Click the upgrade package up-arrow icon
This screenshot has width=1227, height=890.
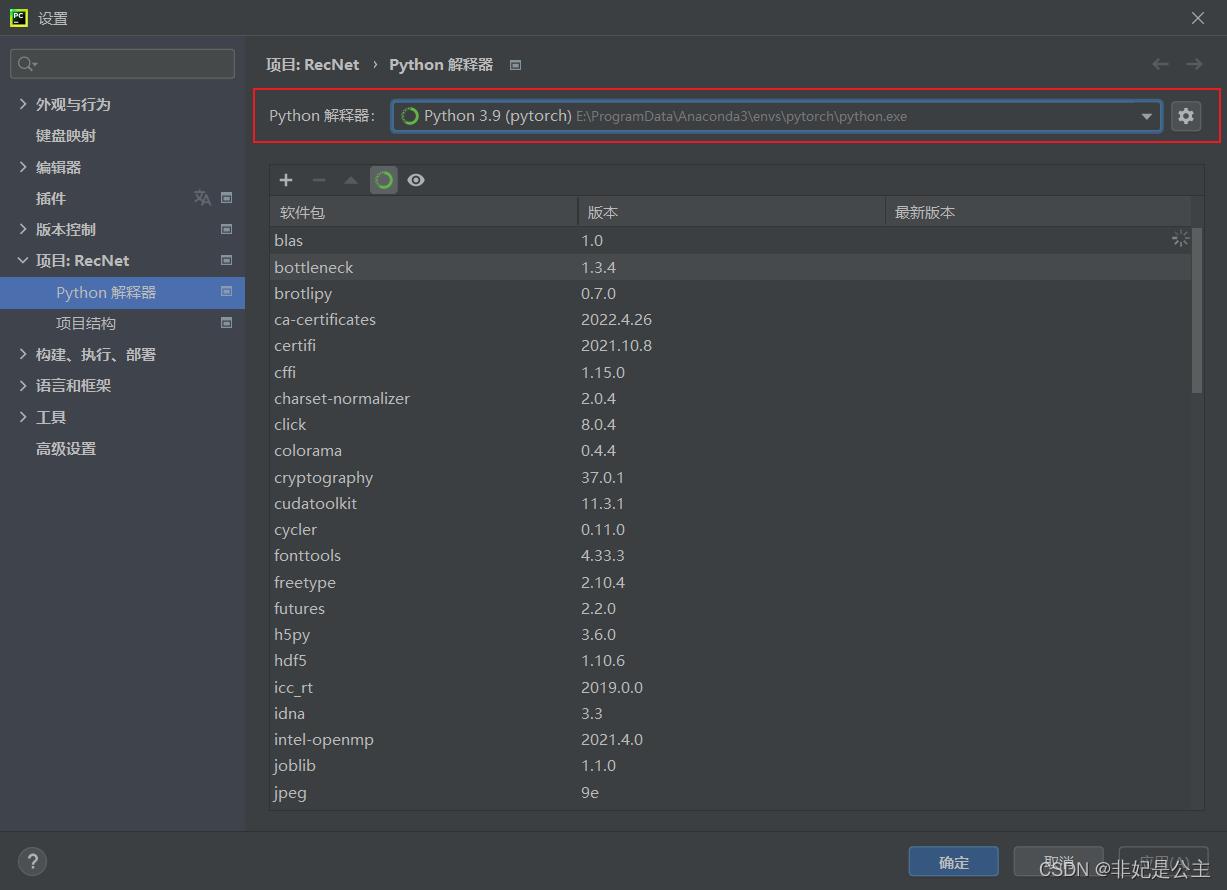[351, 180]
